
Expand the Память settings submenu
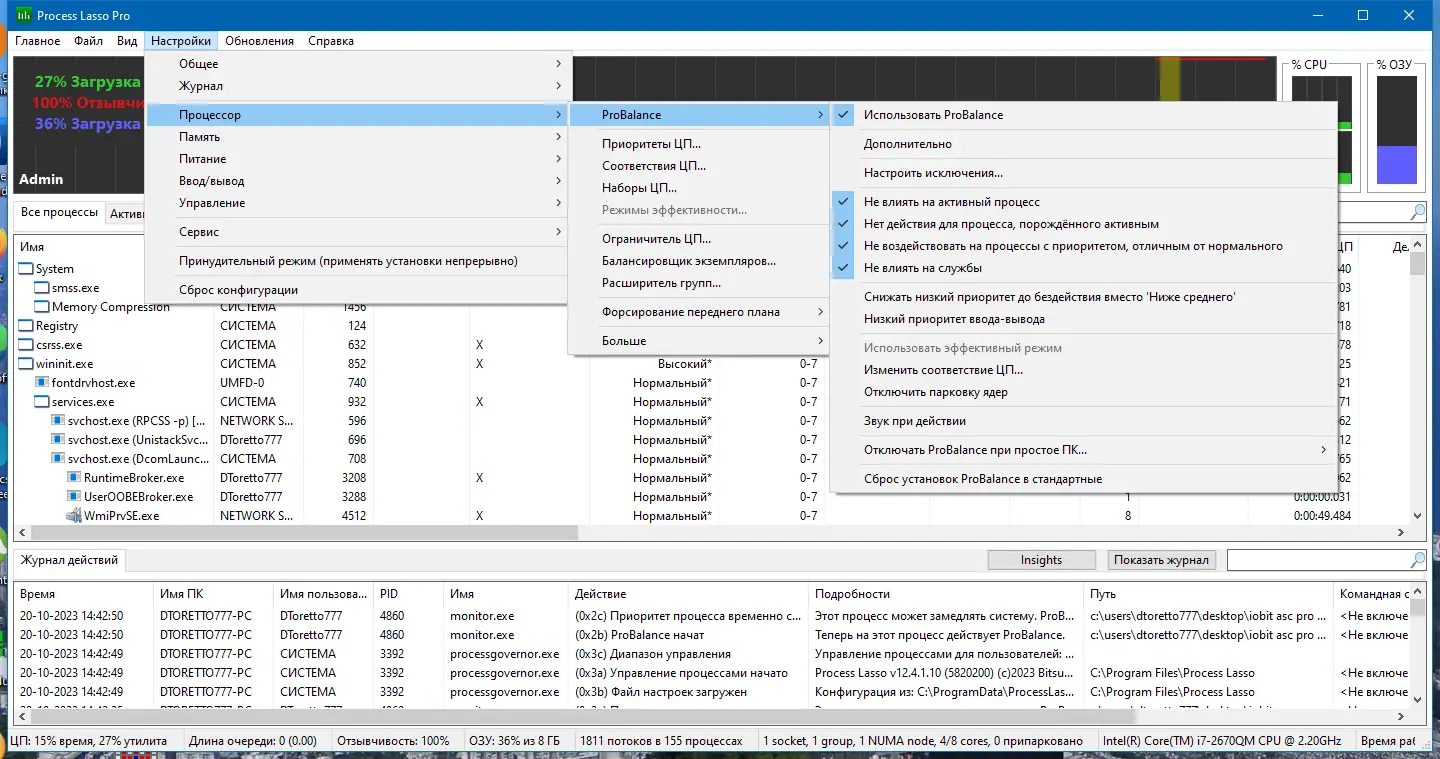click(250, 136)
